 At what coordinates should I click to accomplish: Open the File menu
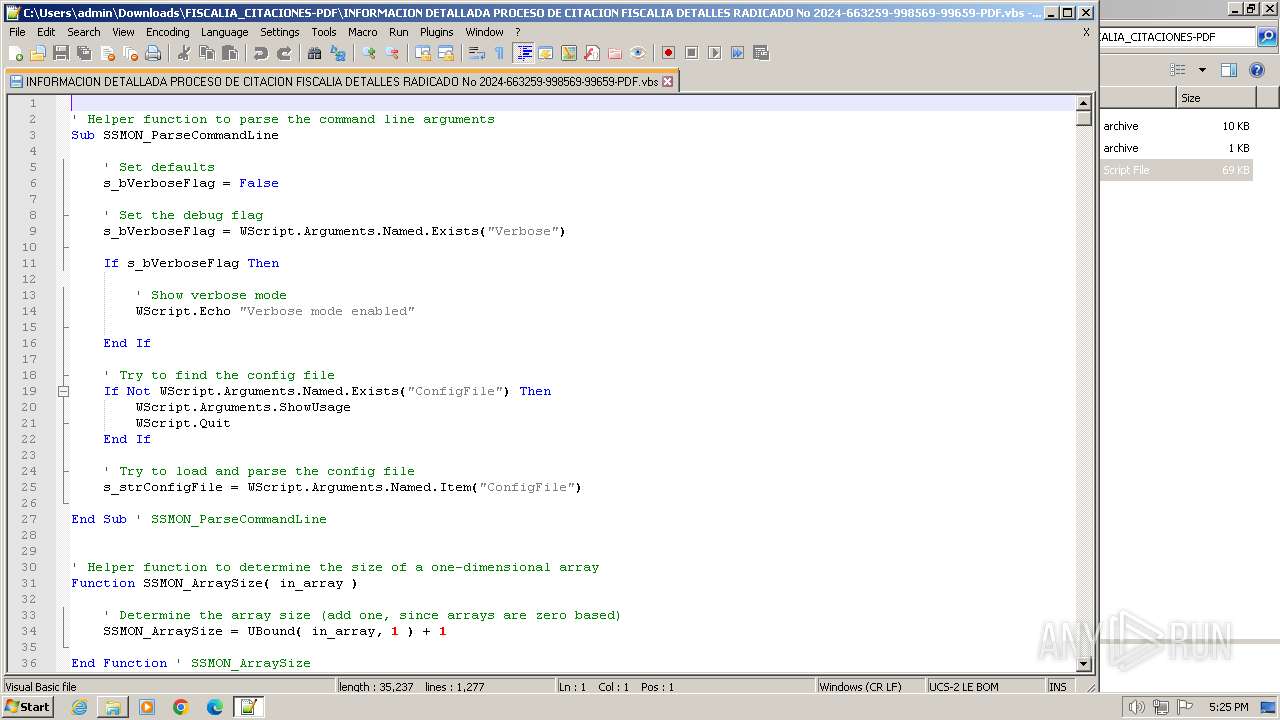click(x=17, y=32)
